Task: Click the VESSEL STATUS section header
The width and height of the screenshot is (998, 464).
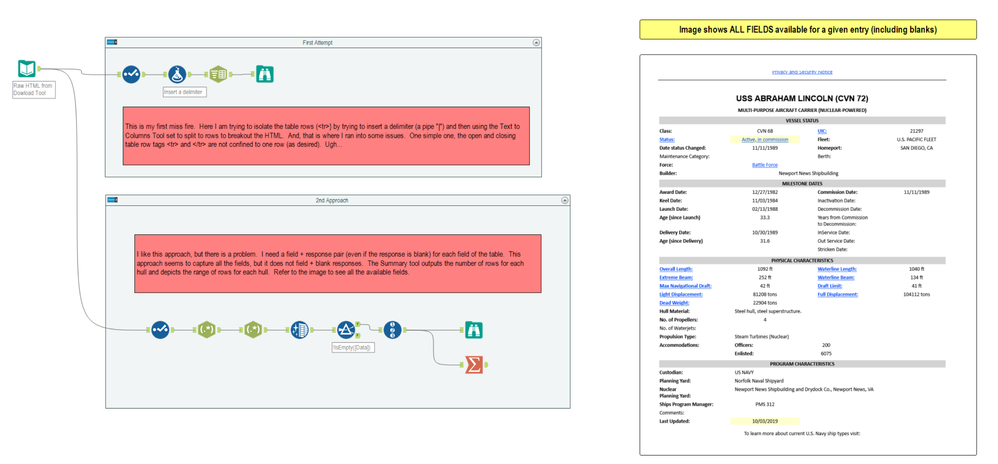Action: [802, 120]
